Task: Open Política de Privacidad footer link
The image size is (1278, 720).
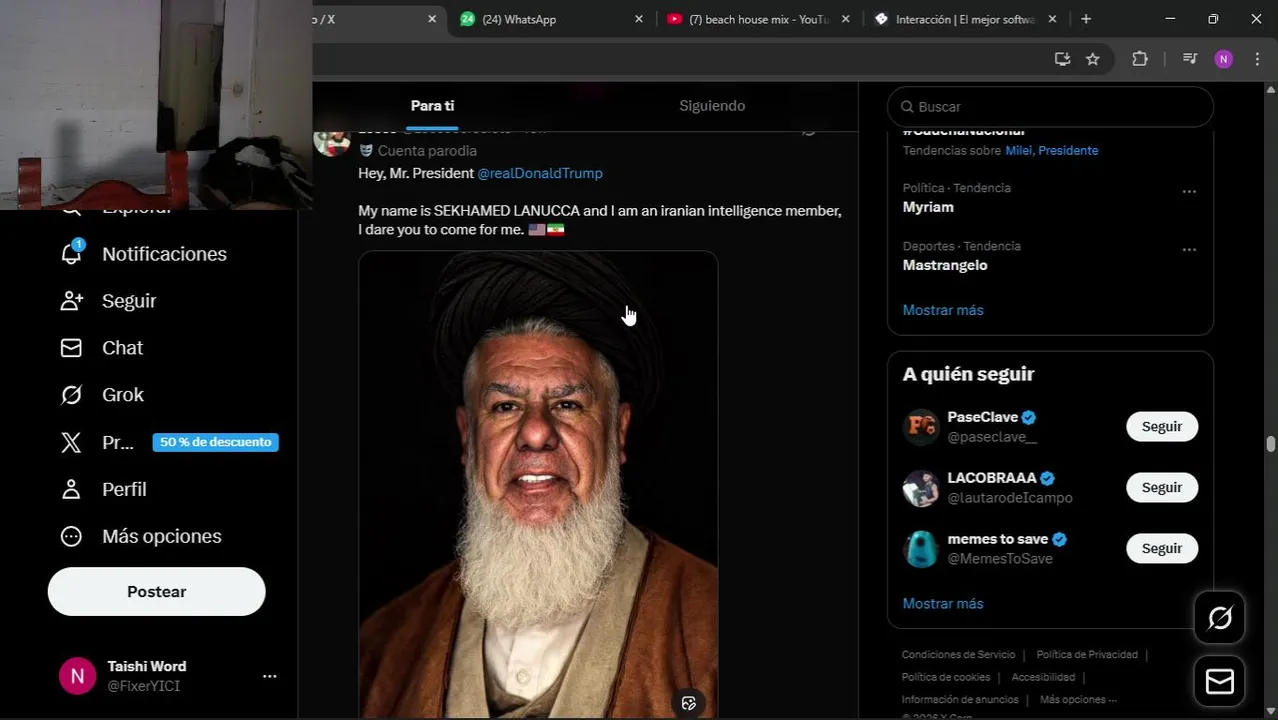Action: (1087, 655)
